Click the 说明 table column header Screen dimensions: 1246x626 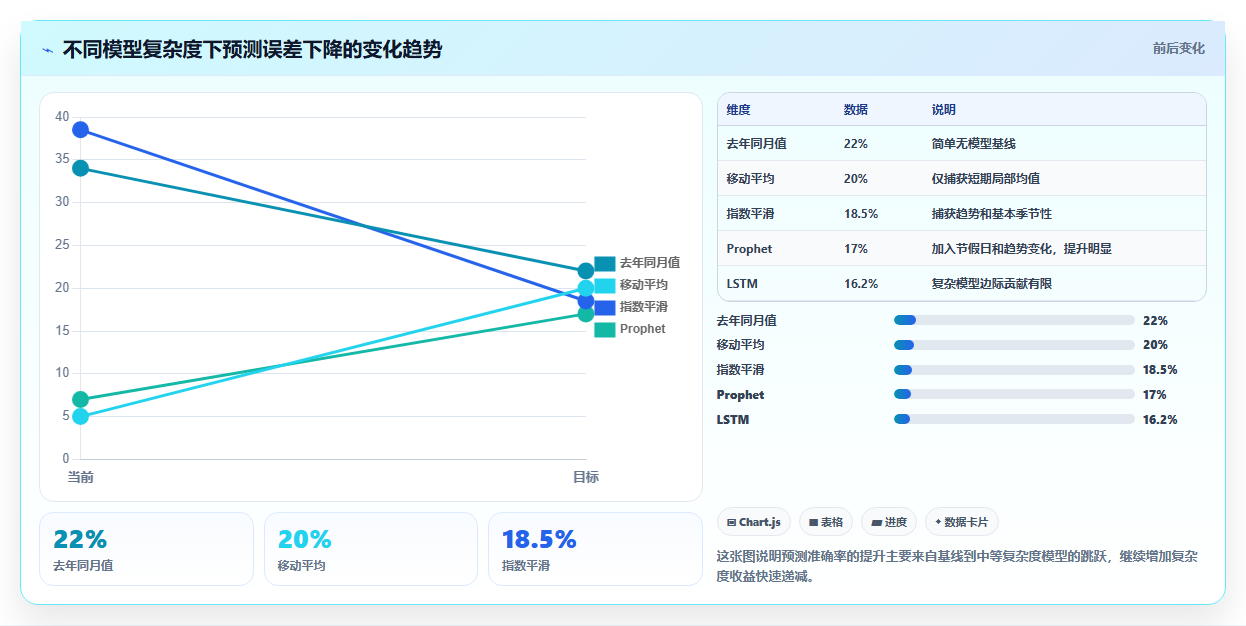coord(944,110)
